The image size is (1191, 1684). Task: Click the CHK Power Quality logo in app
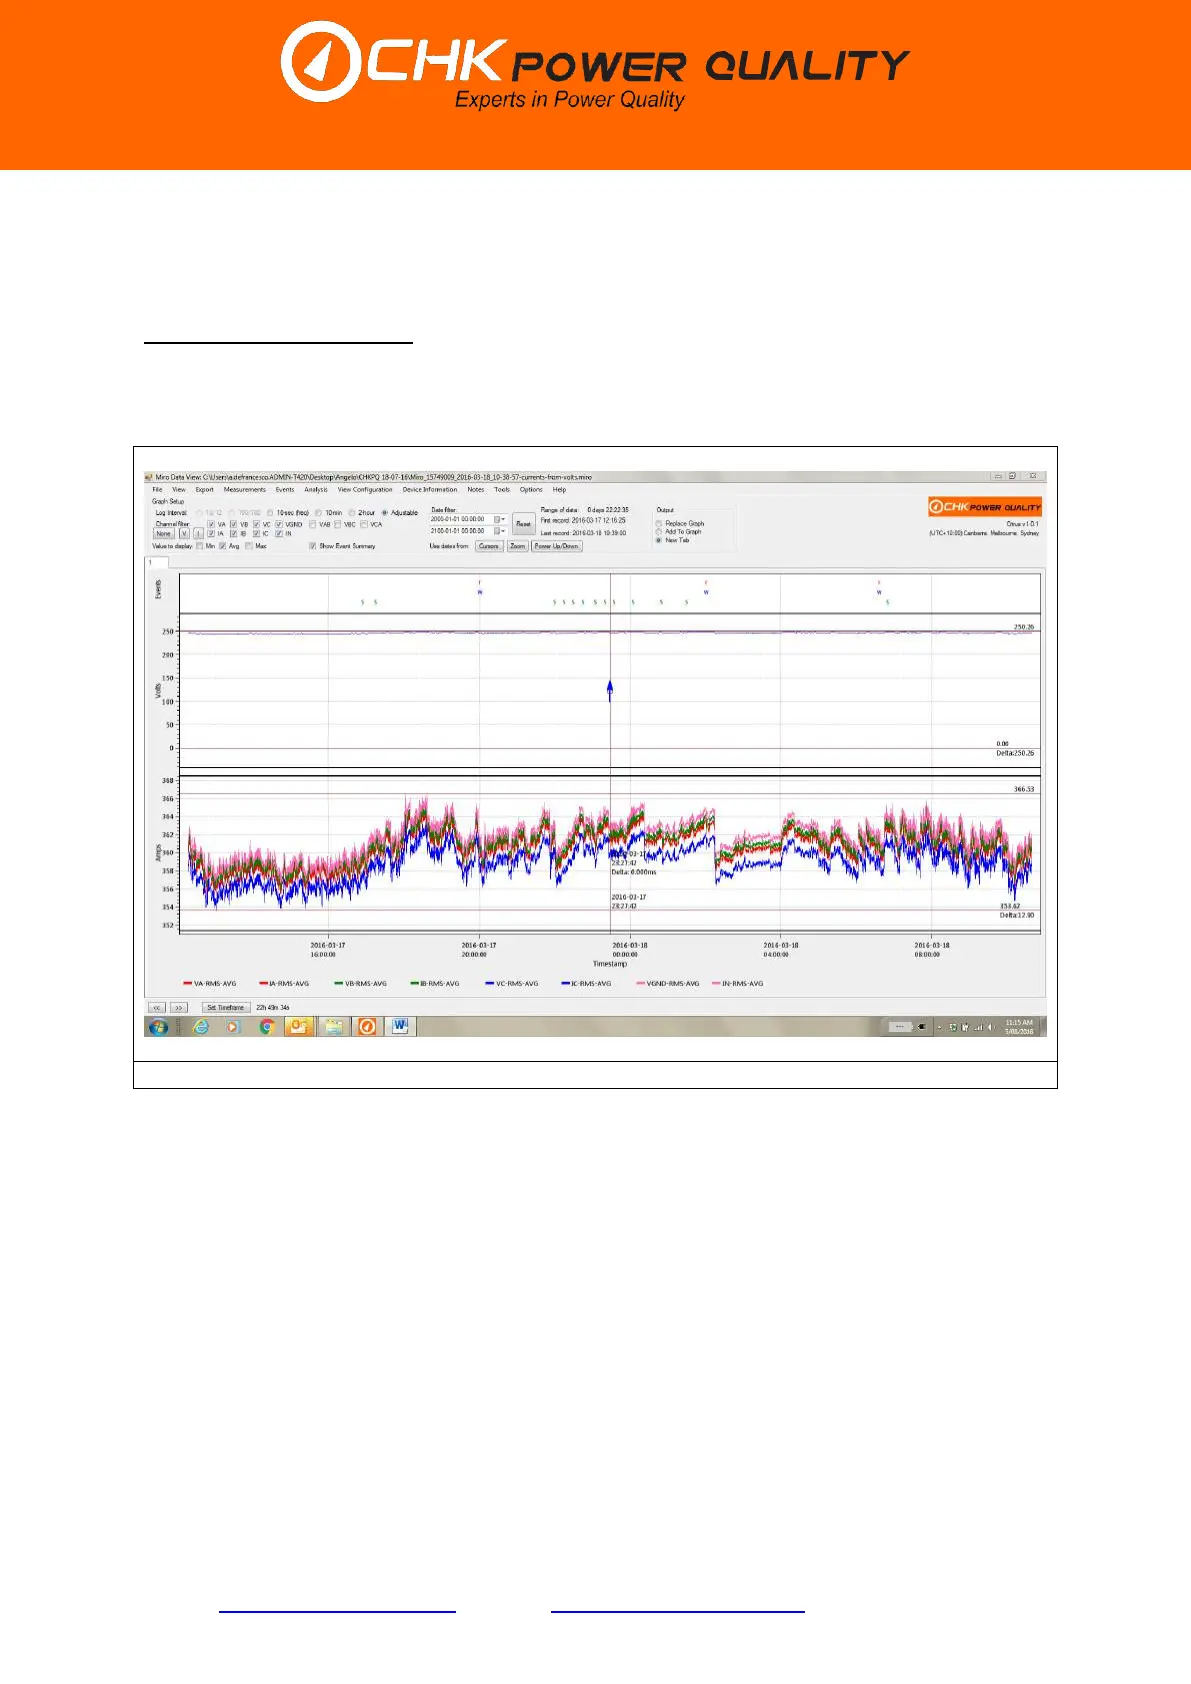tap(985, 507)
